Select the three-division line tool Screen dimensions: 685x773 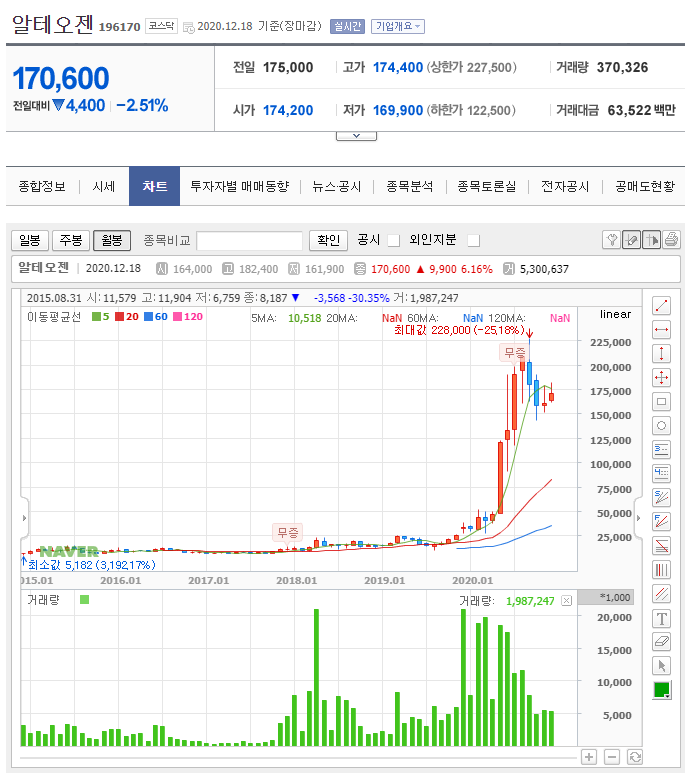click(661, 449)
